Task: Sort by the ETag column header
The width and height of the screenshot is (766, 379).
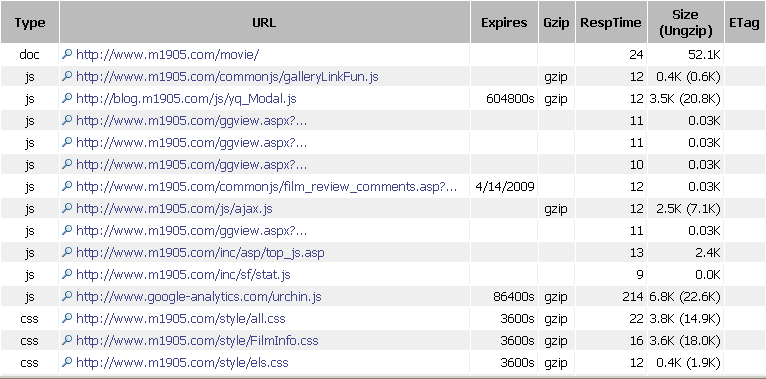Action: 745,22
